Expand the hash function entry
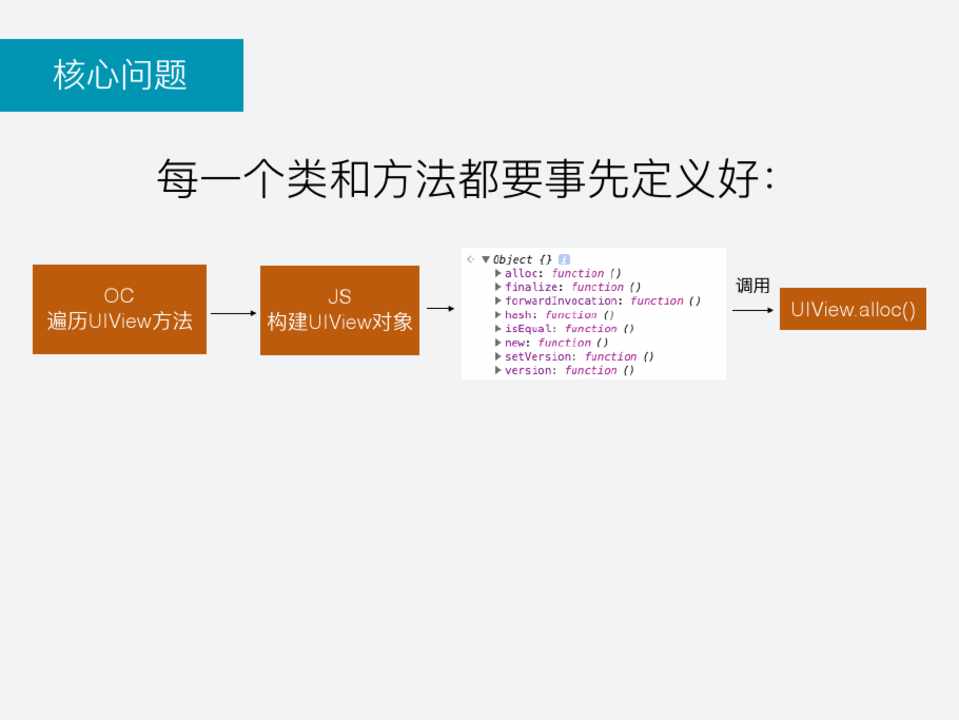Screen dimensions: 959x720 (498, 315)
